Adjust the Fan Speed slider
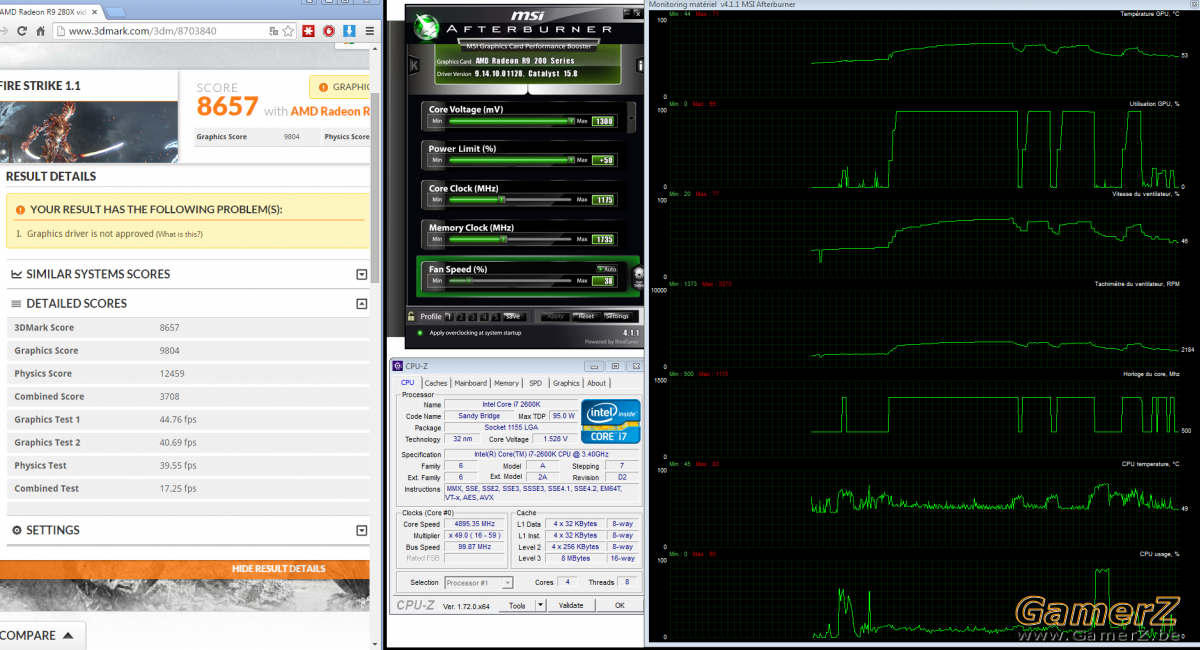1200x650 pixels. click(509, 280)
